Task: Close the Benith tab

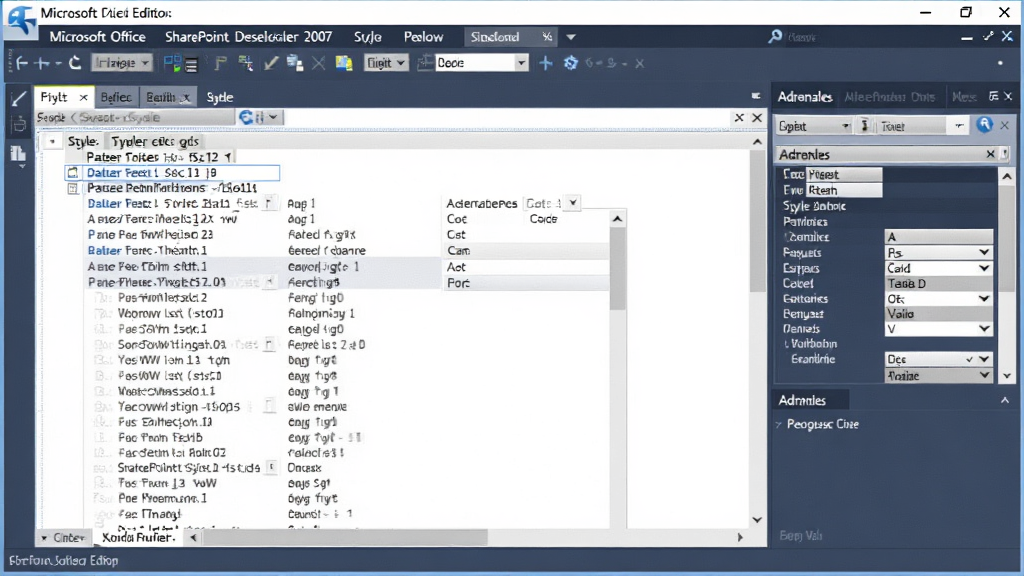Action: click(186, 97)
